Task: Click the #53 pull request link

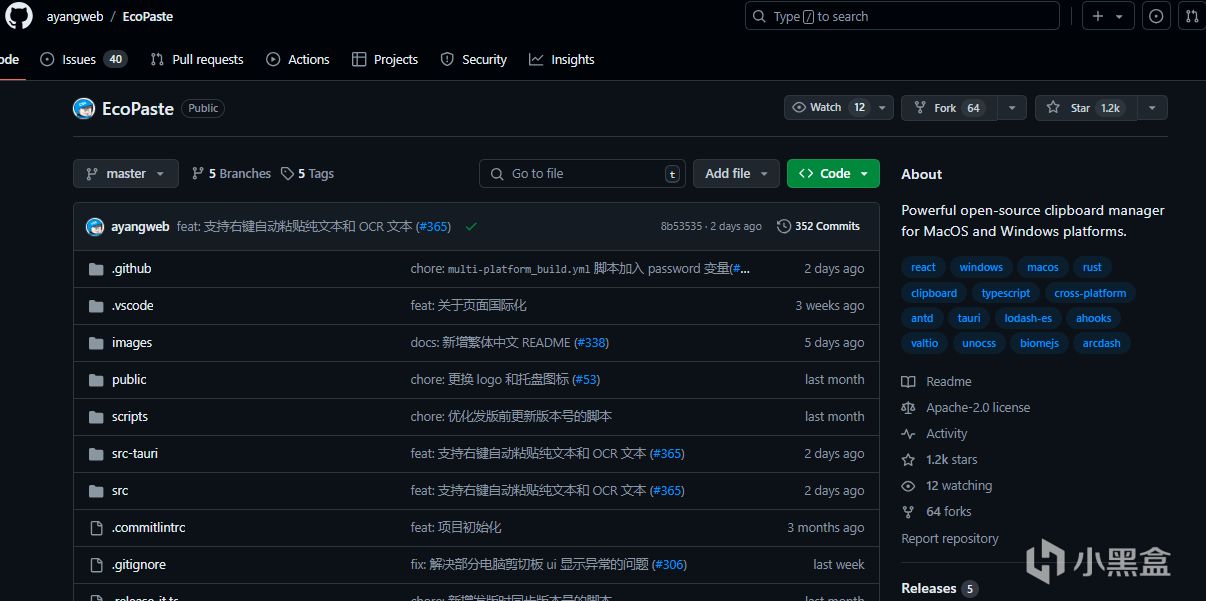Action: coord(586,380)
